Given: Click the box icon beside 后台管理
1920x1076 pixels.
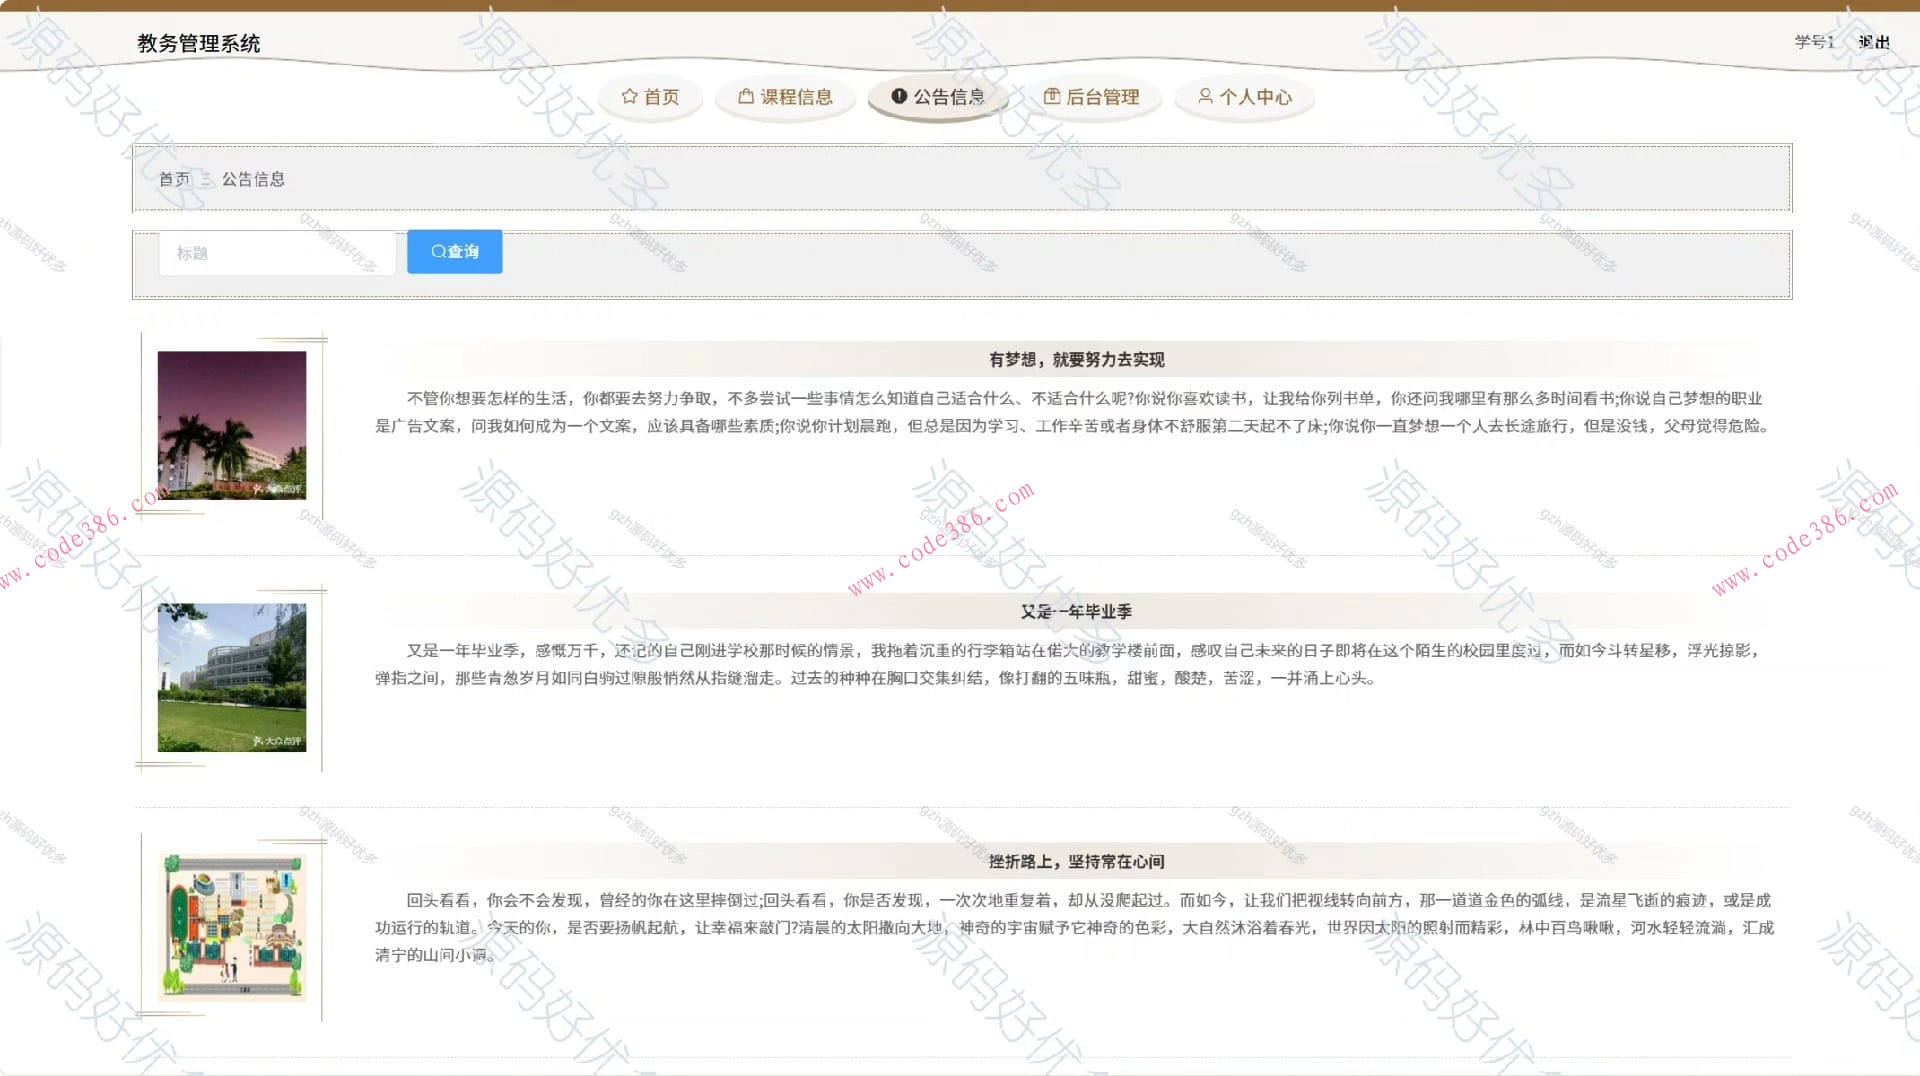Looking at the screenshot, I should [1053, 96].
